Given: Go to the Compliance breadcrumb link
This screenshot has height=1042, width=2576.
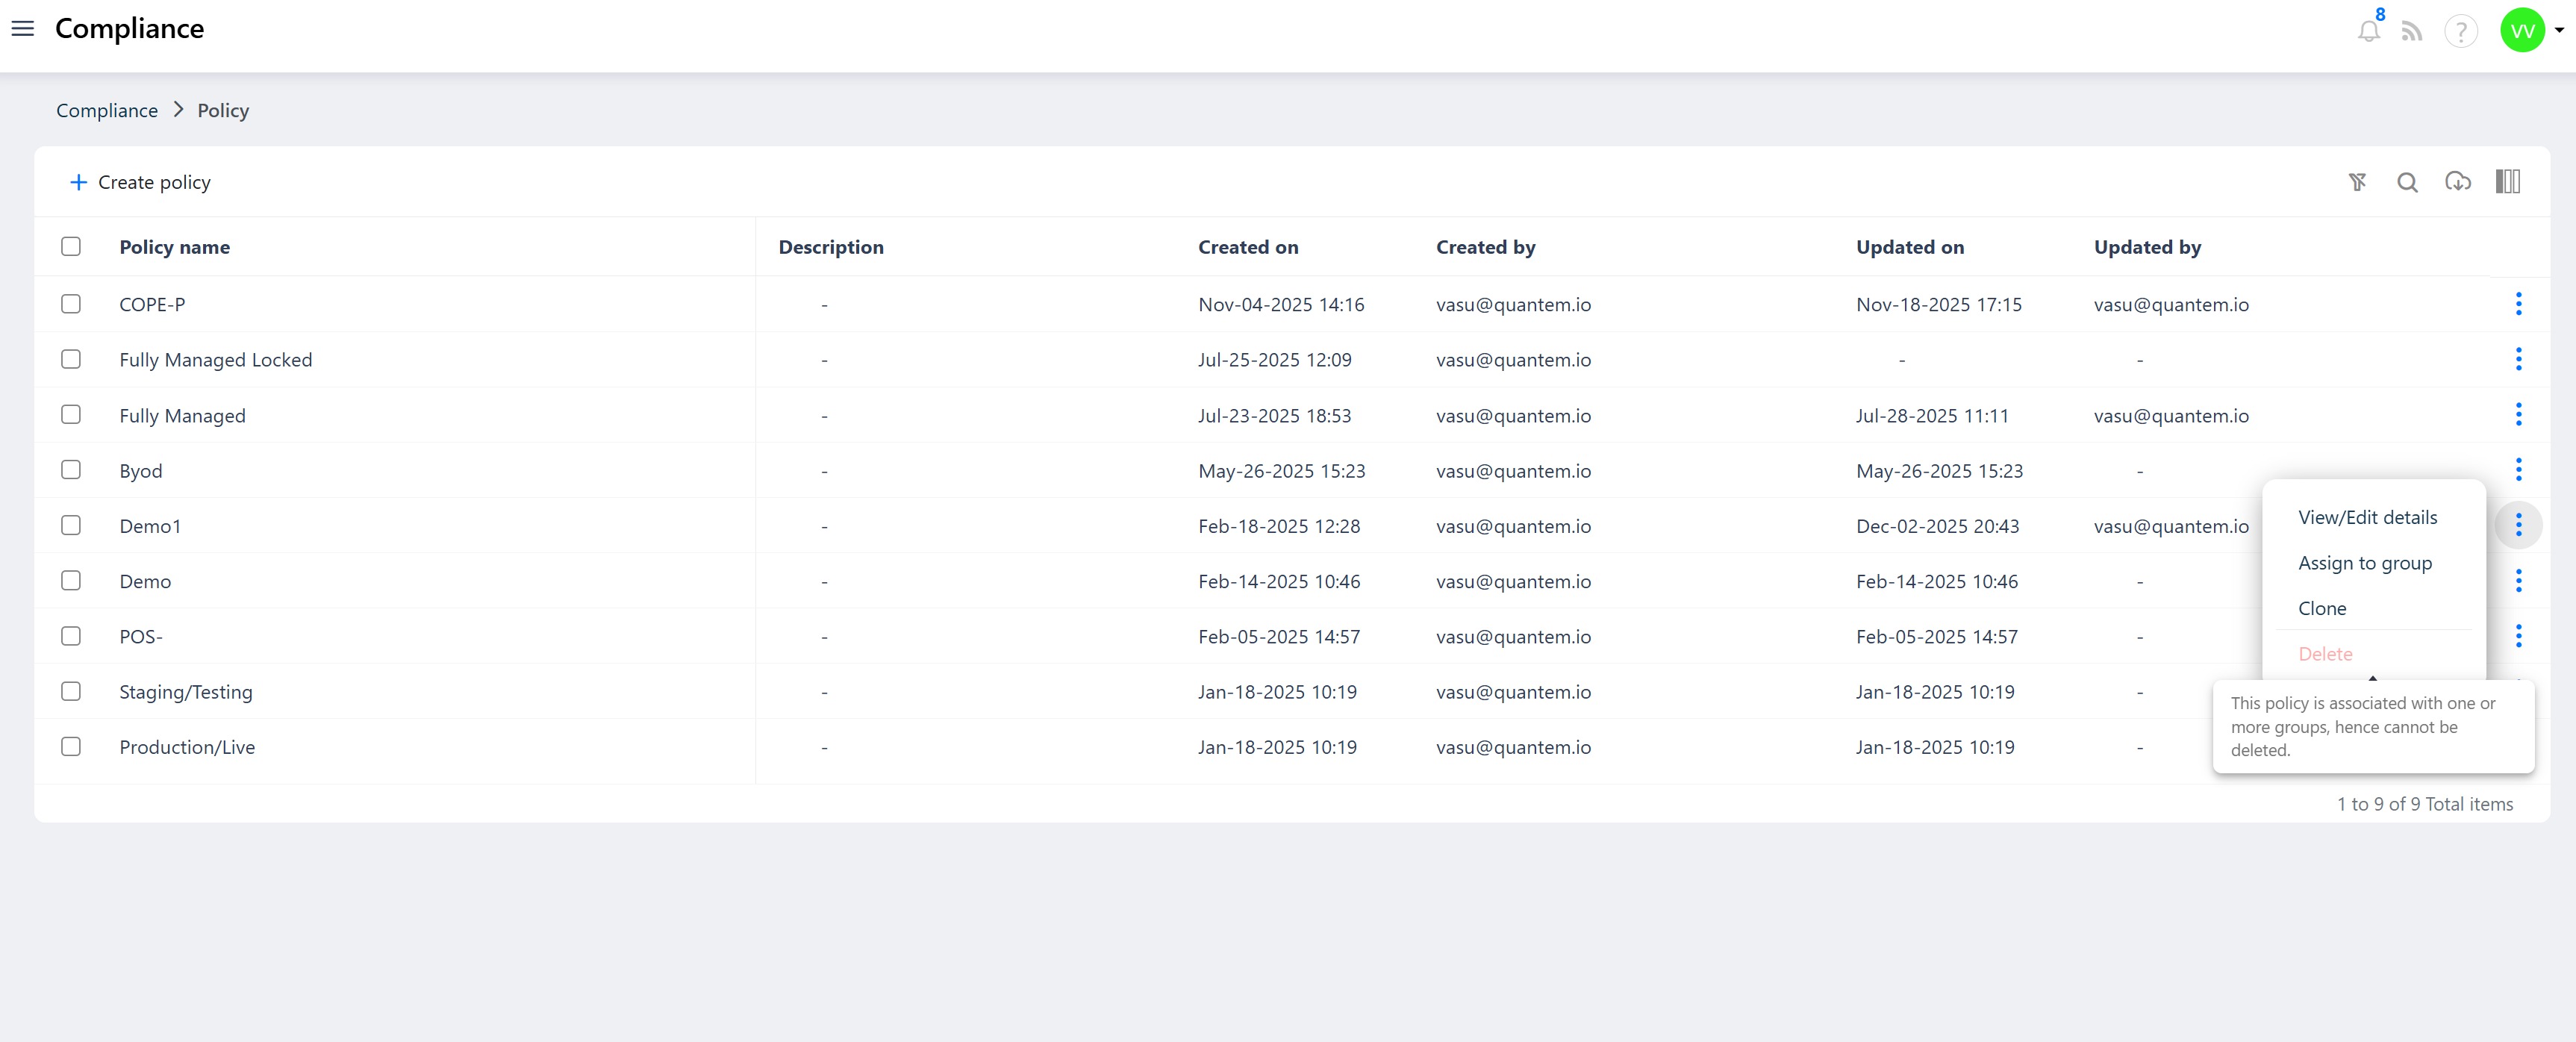Looking at the screenshot, I should coord(107,110).
